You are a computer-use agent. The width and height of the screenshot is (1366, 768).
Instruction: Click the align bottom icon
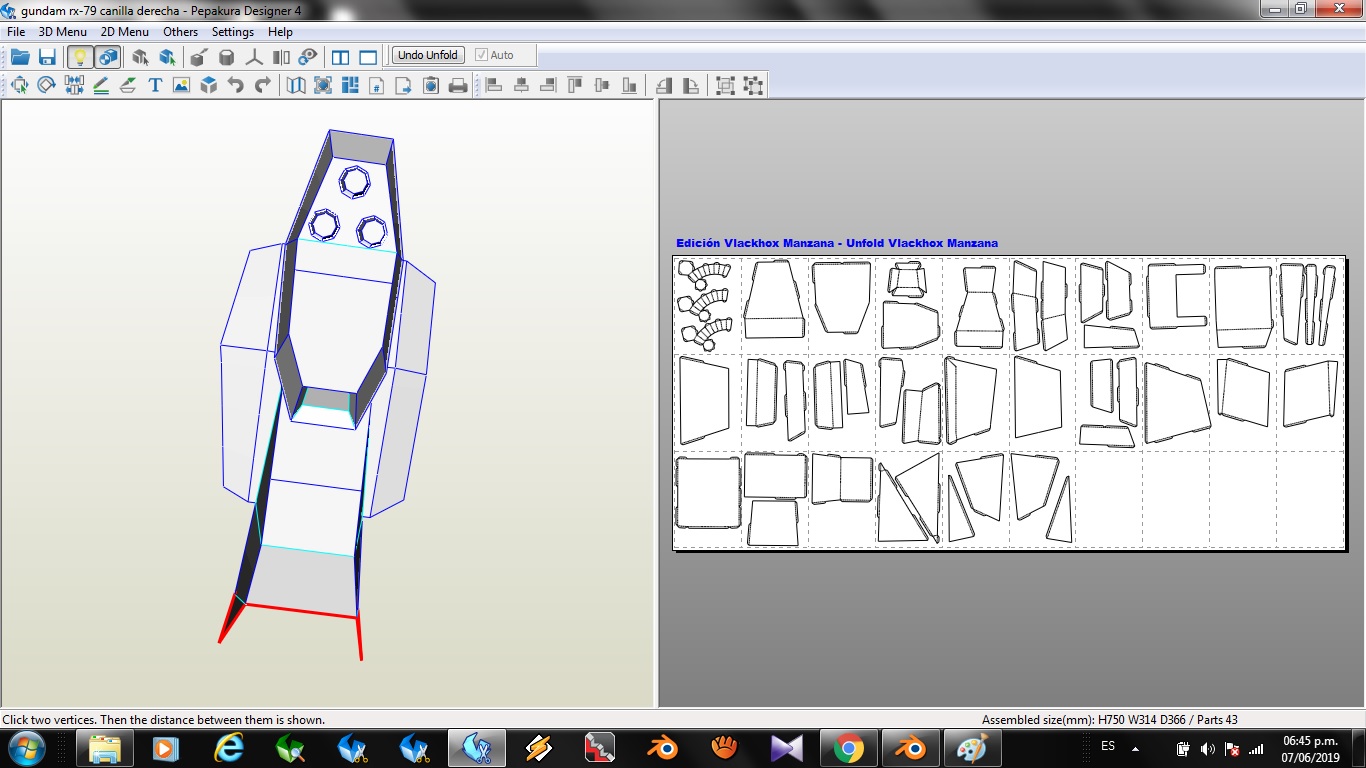(629, 85)
